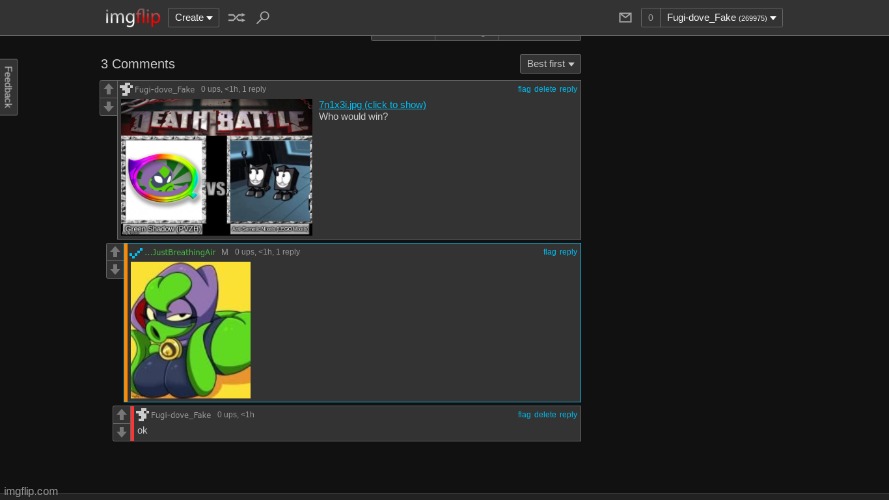889x500 pixels.
Task: Open the Feedback side tab
Action: pyautogui.click(x=8, y=87)
